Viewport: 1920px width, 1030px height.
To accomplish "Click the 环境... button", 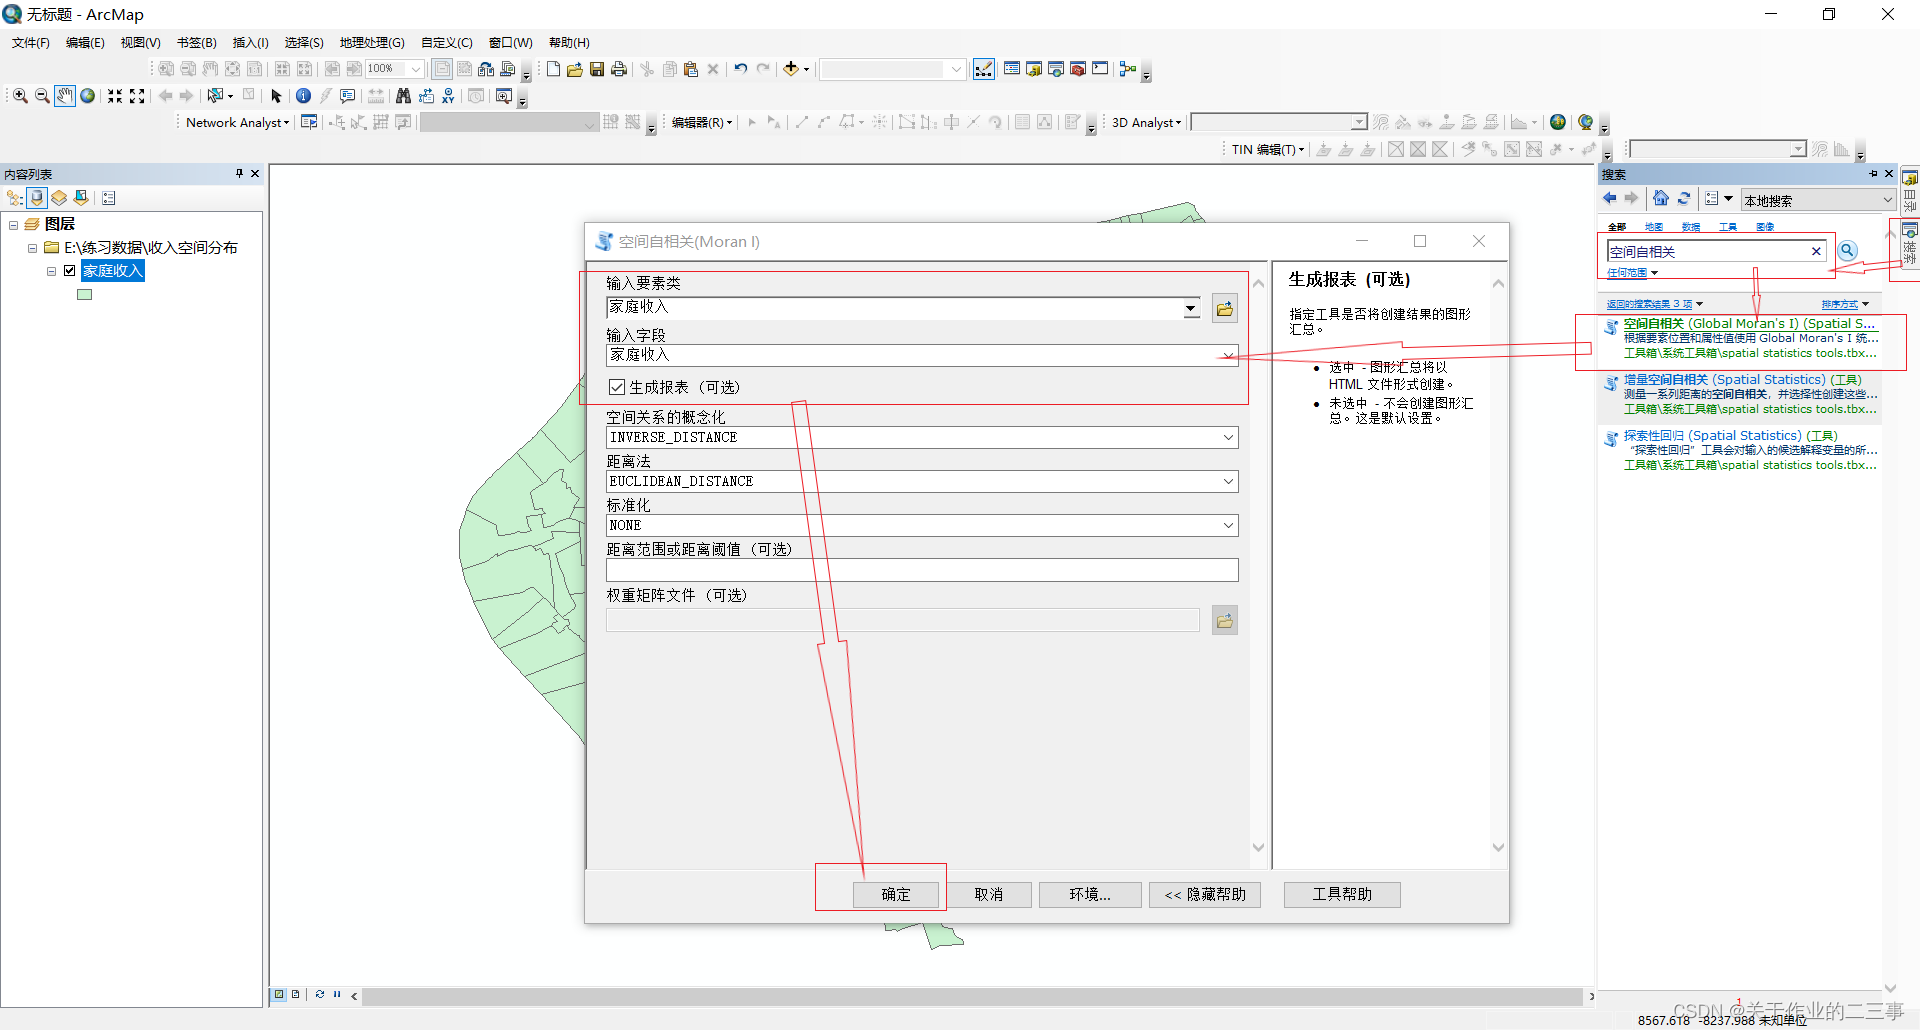I will pos(1090,894).
